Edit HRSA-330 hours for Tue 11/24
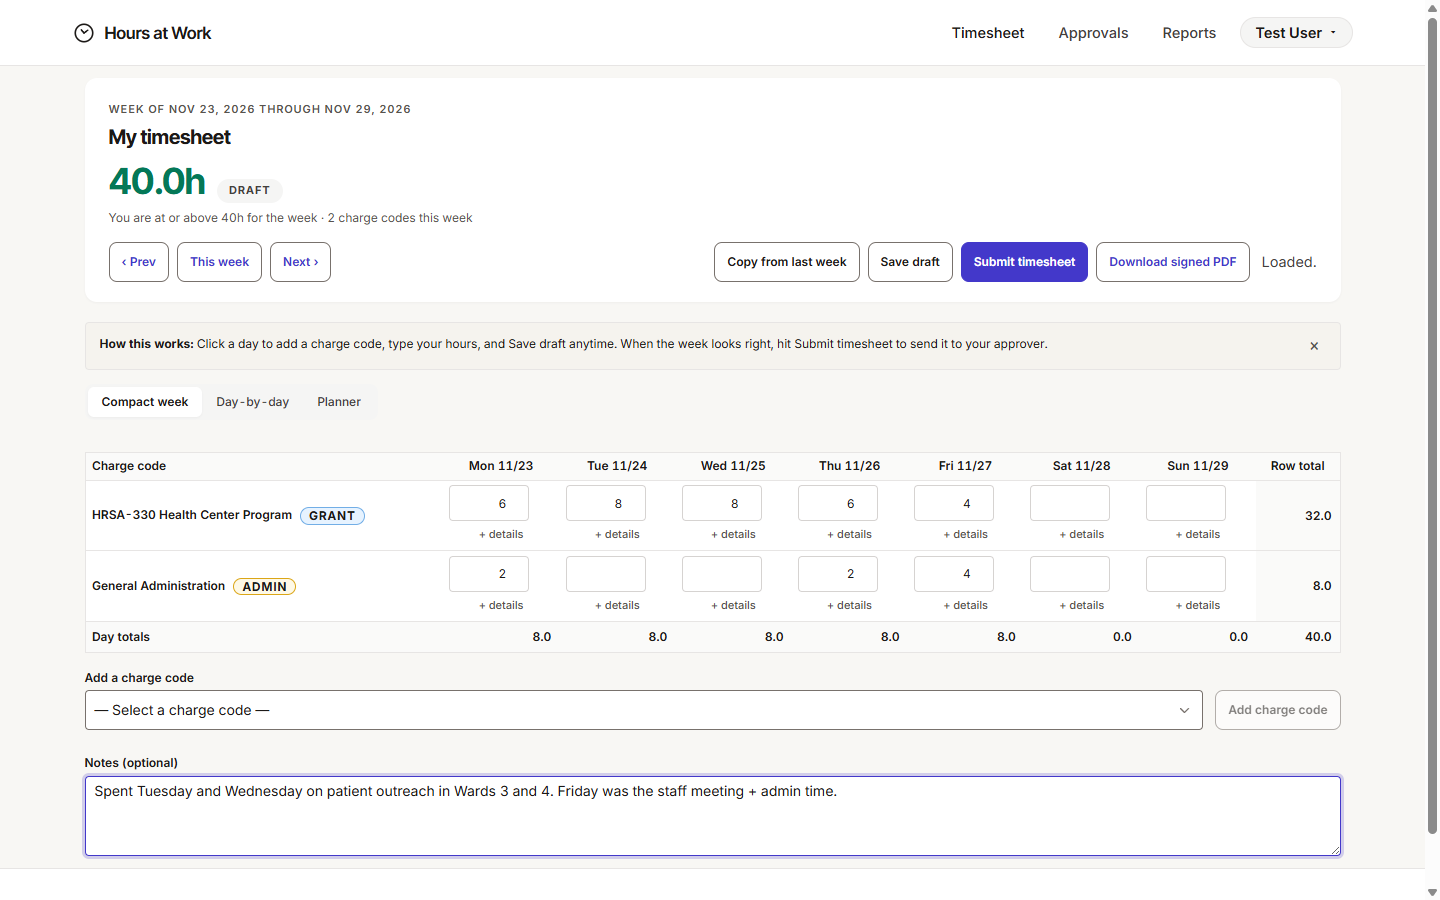The image size is (1440, 900). click(606, 503)
